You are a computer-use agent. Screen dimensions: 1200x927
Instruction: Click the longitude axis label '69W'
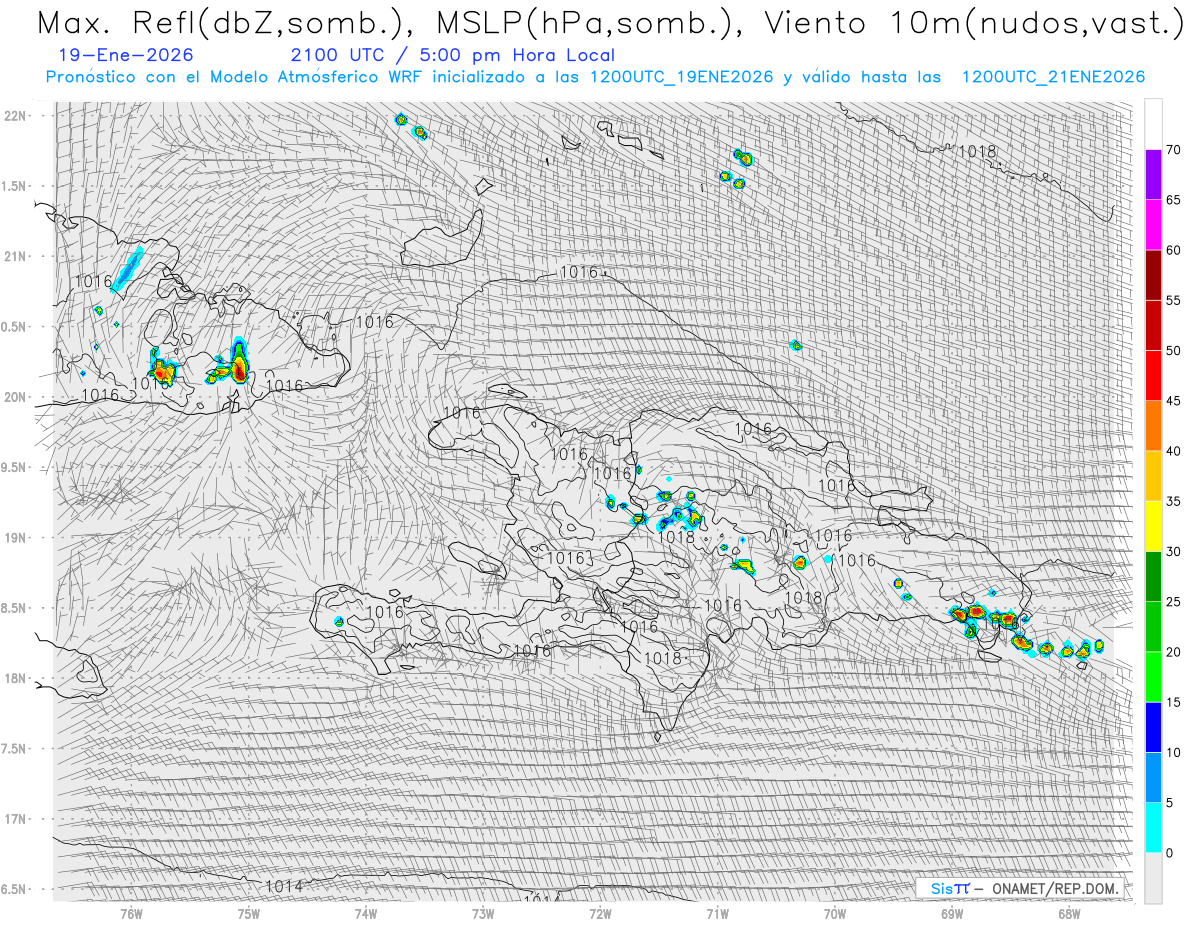click(x=951, y=913)
